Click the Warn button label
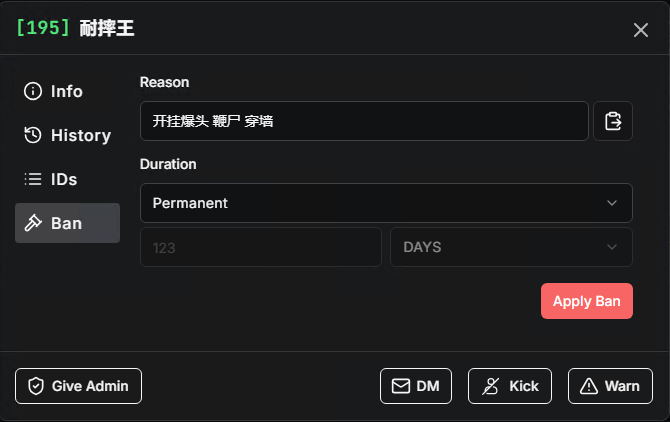This screenshot has width=670, height=422. click(622, 386)
